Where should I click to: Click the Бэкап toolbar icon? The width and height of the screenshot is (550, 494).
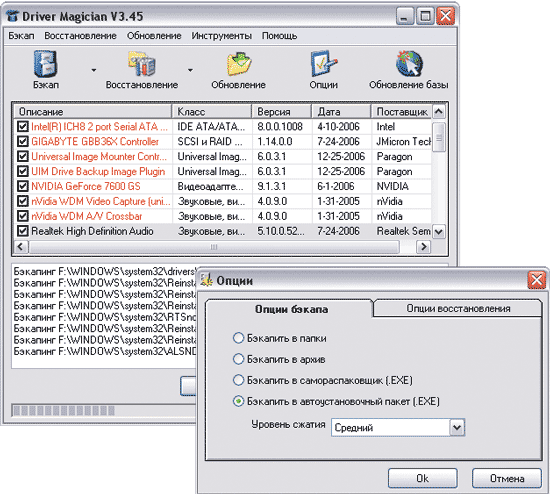[x=46, y=64]
